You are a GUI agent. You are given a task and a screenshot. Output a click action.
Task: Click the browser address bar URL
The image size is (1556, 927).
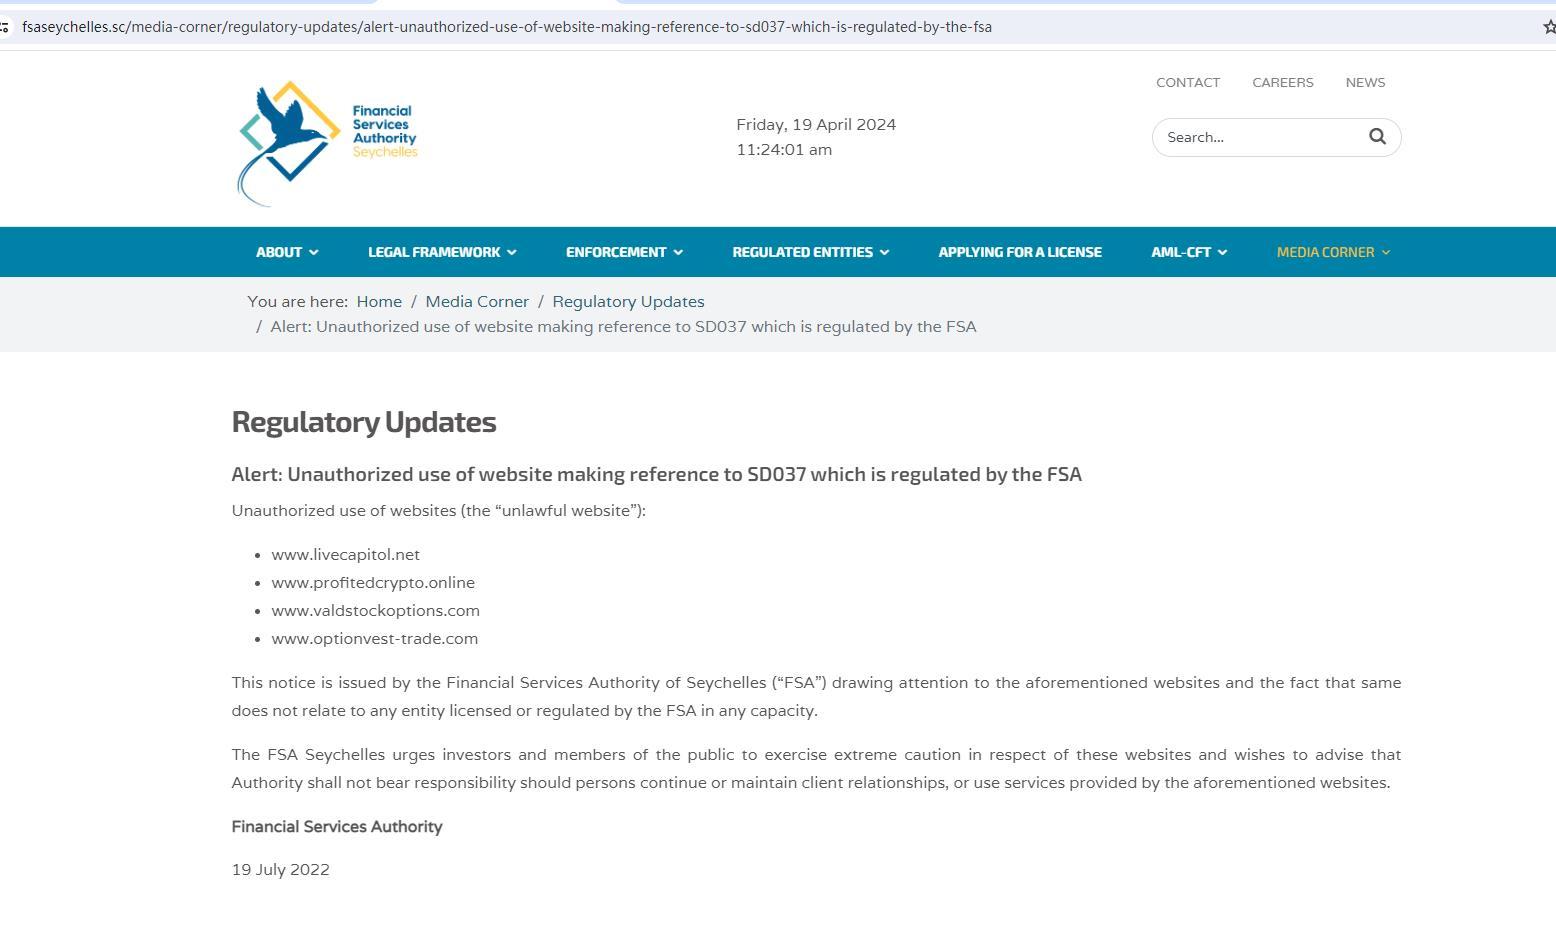click(x=506, y=27)
